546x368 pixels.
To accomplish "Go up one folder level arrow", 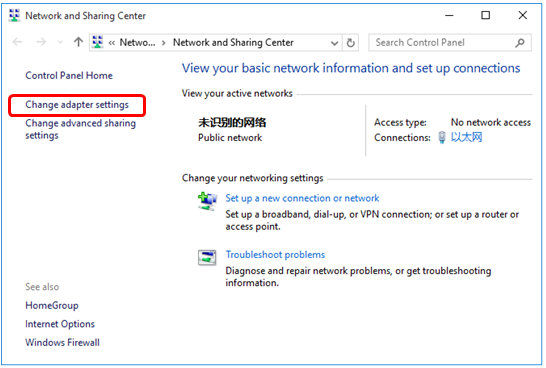I will click(x=78, y=42).
